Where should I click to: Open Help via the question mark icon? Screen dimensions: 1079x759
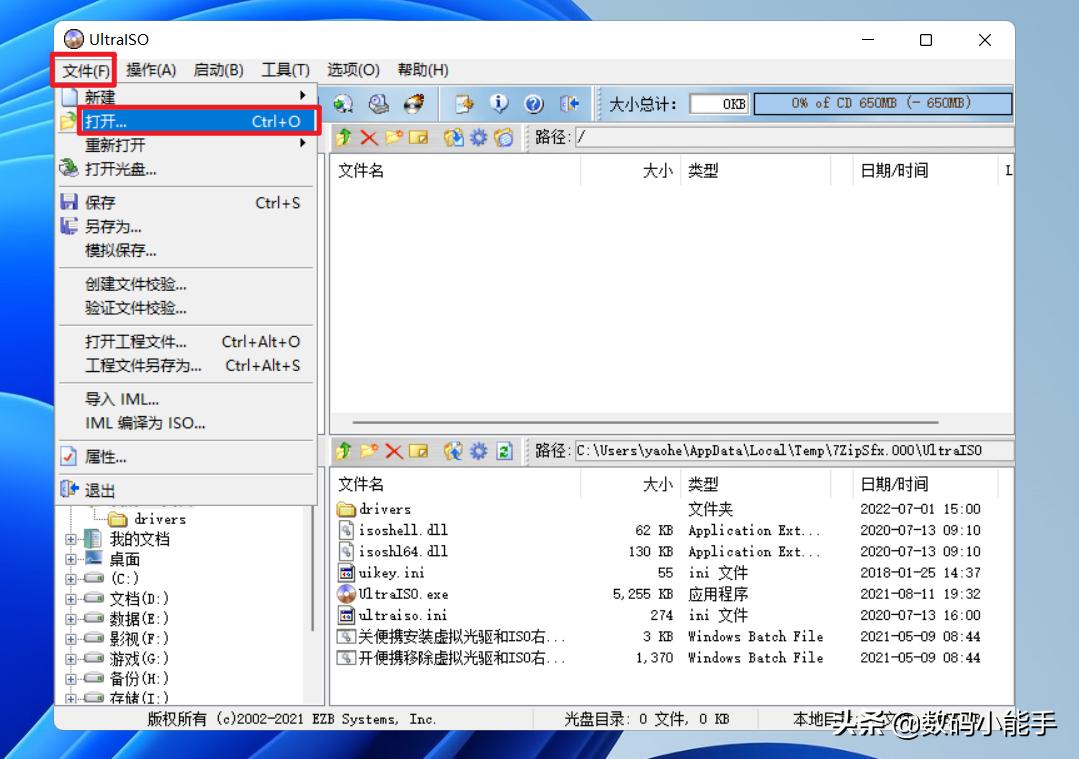(534, 104)
